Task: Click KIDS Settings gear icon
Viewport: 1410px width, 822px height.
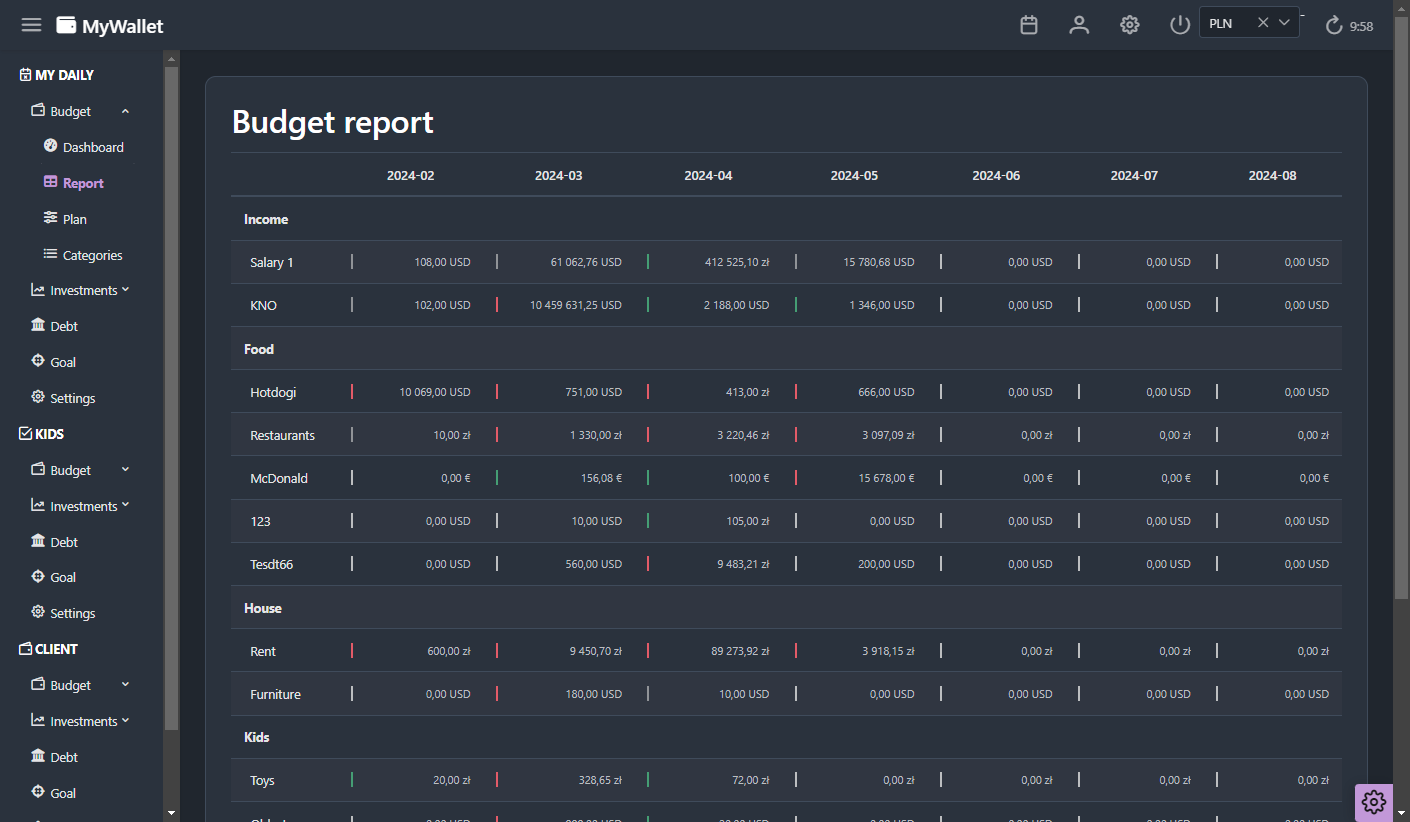Action: point(38,612)
